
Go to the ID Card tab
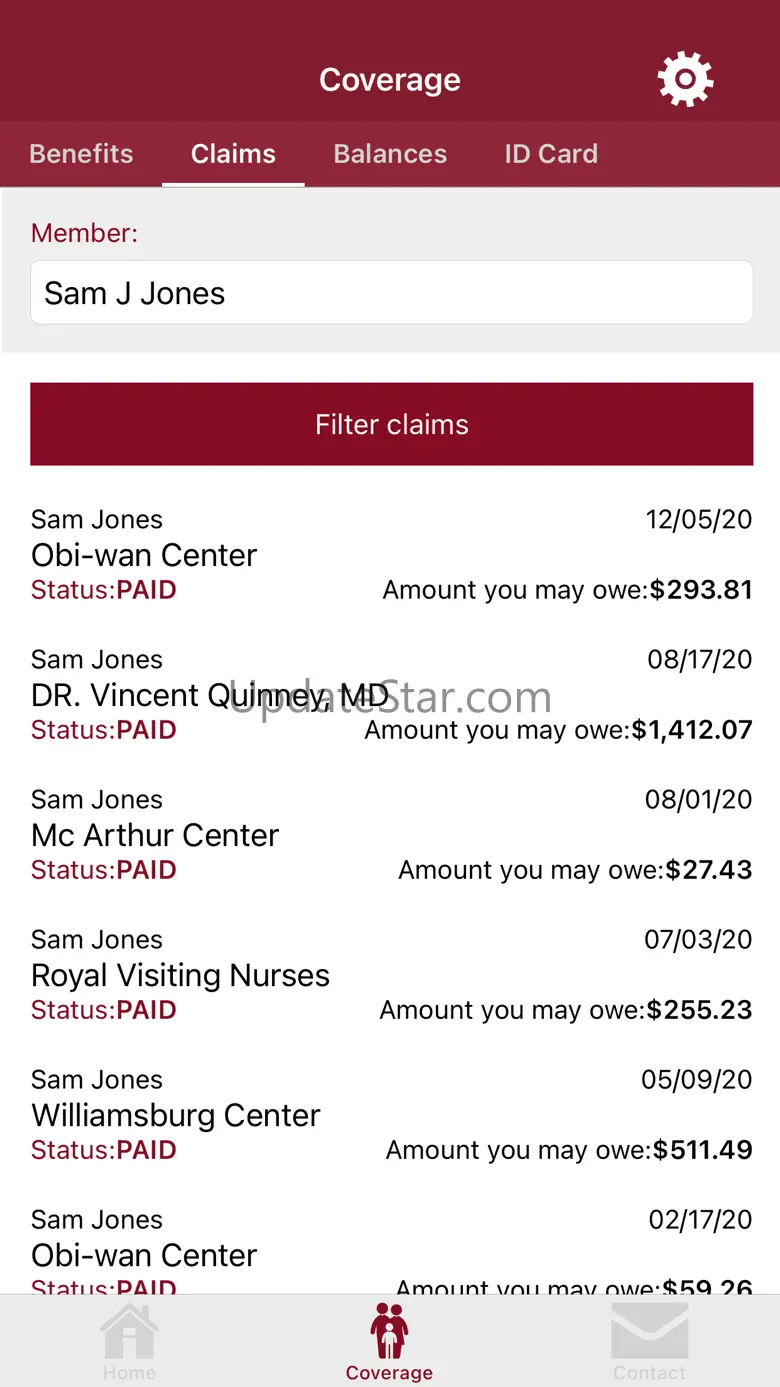click(x=551, y=154)
